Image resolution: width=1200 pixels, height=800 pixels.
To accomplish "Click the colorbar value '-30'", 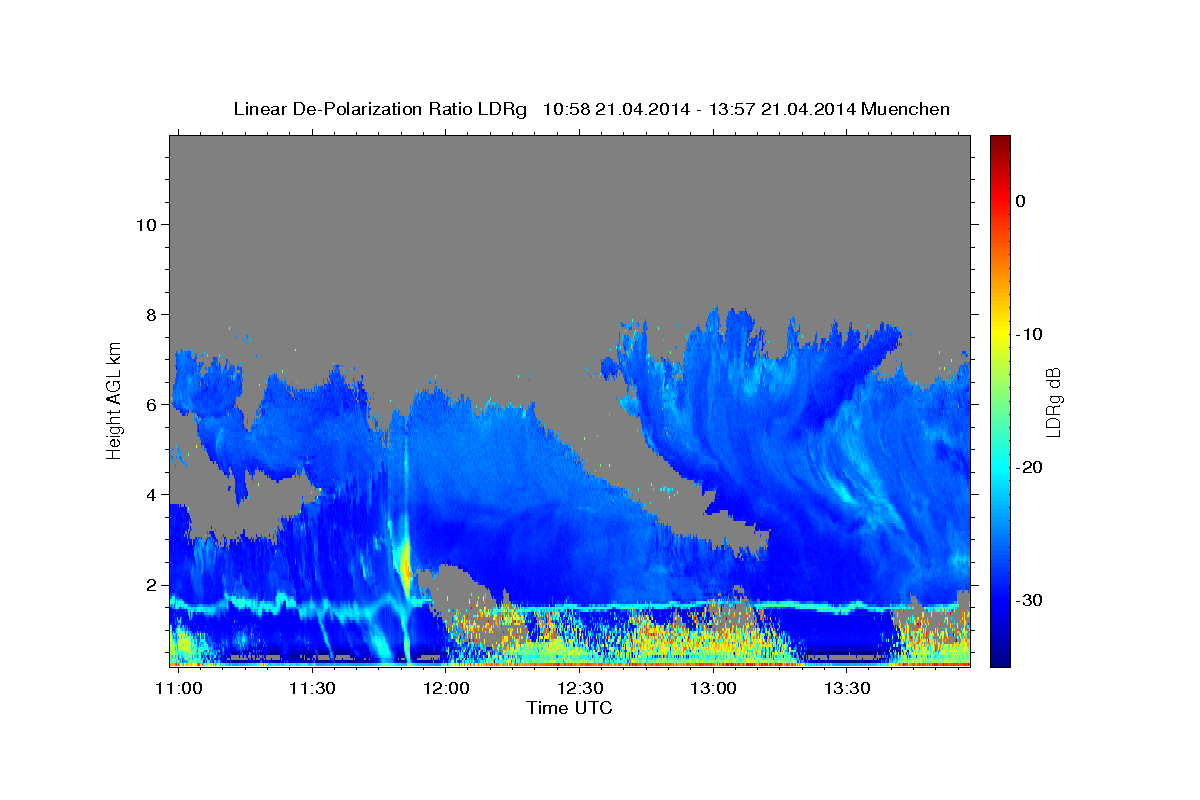I will tap(1030, 600).
